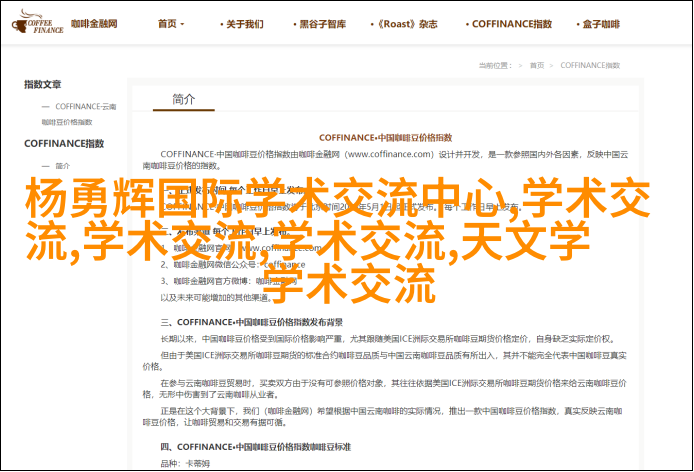
Task: Click the 四、…咖啡豆标准 section heading
Action: (x=255, y=447)
